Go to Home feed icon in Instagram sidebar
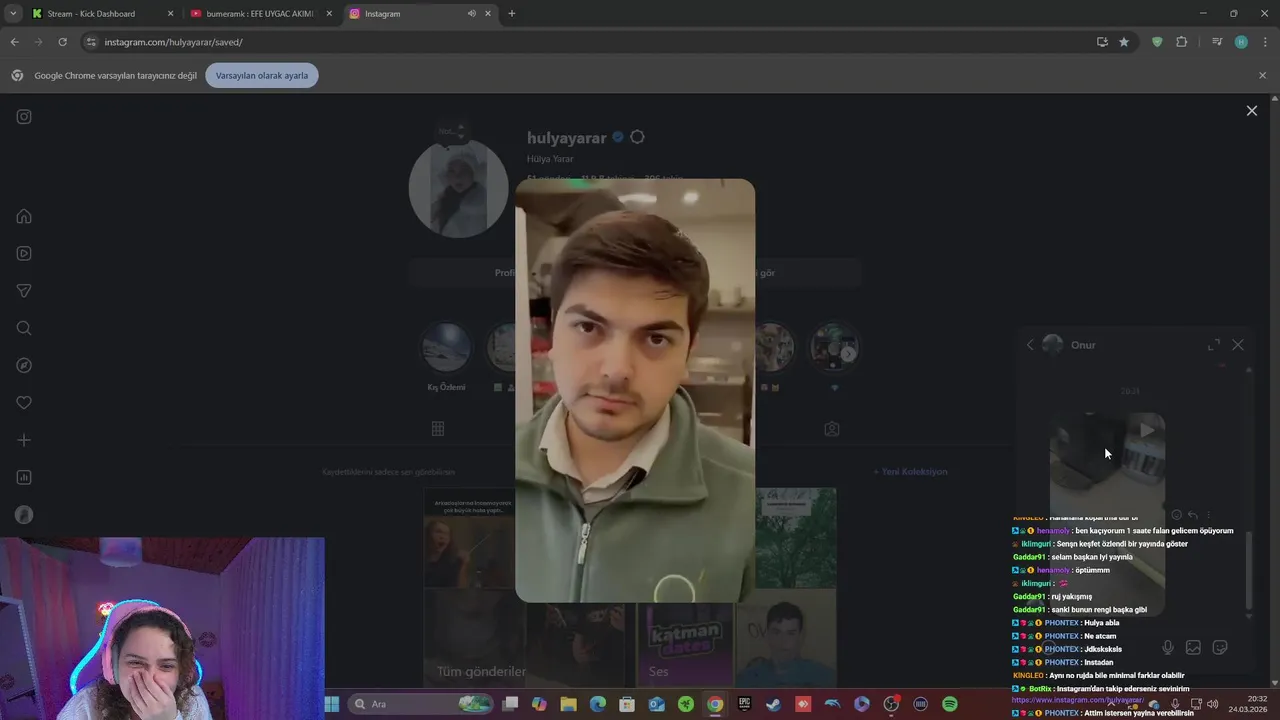The image size is (1280, 720). [x=24, y=216]
